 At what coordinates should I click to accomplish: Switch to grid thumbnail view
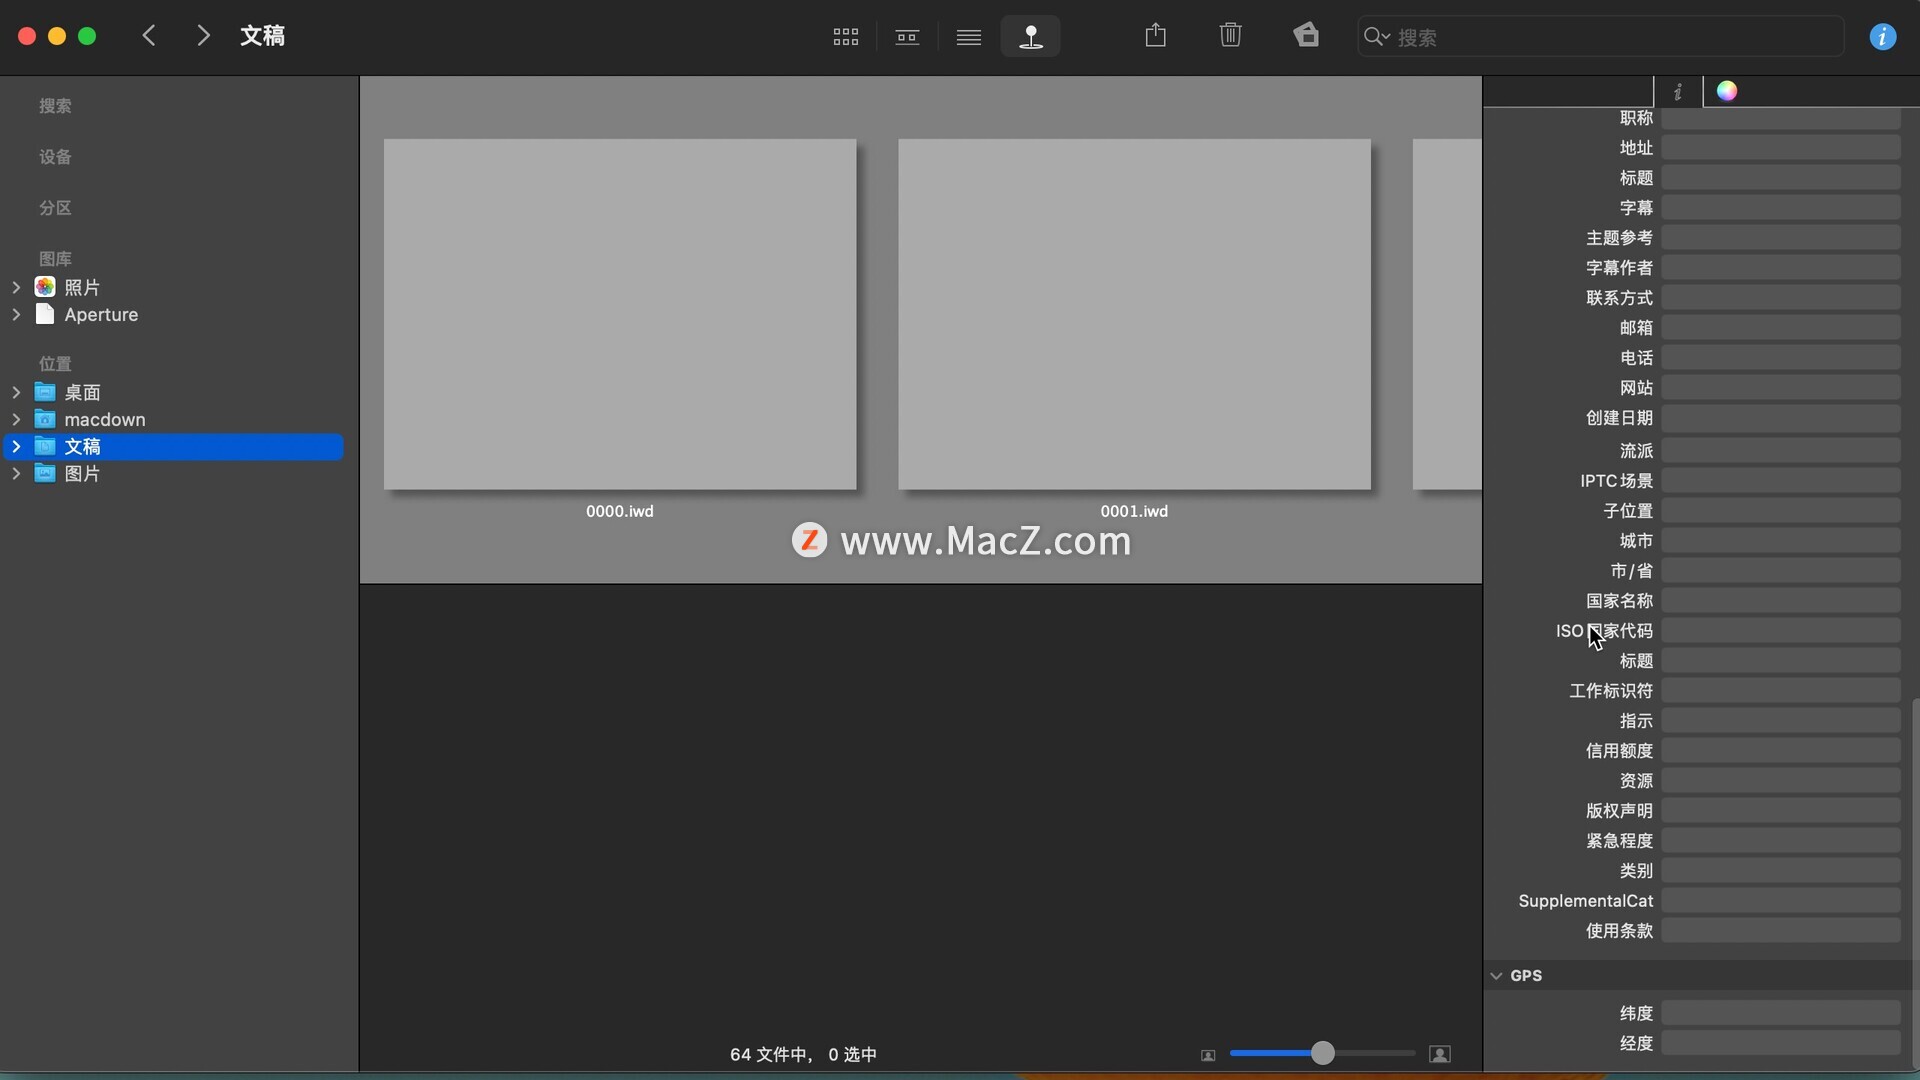coord(846,37)
